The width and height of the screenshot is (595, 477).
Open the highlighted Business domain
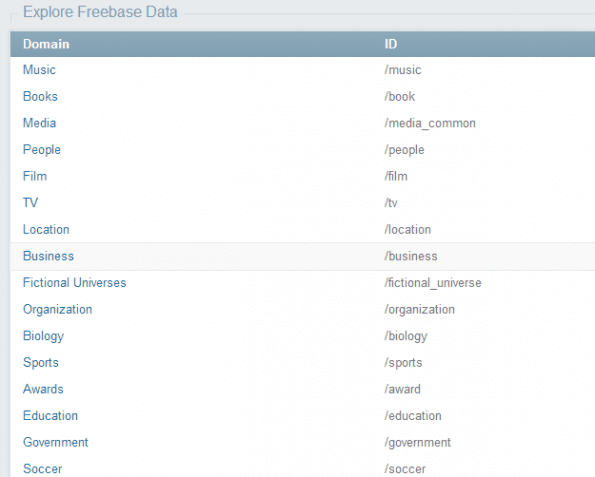tap(48, 256)
